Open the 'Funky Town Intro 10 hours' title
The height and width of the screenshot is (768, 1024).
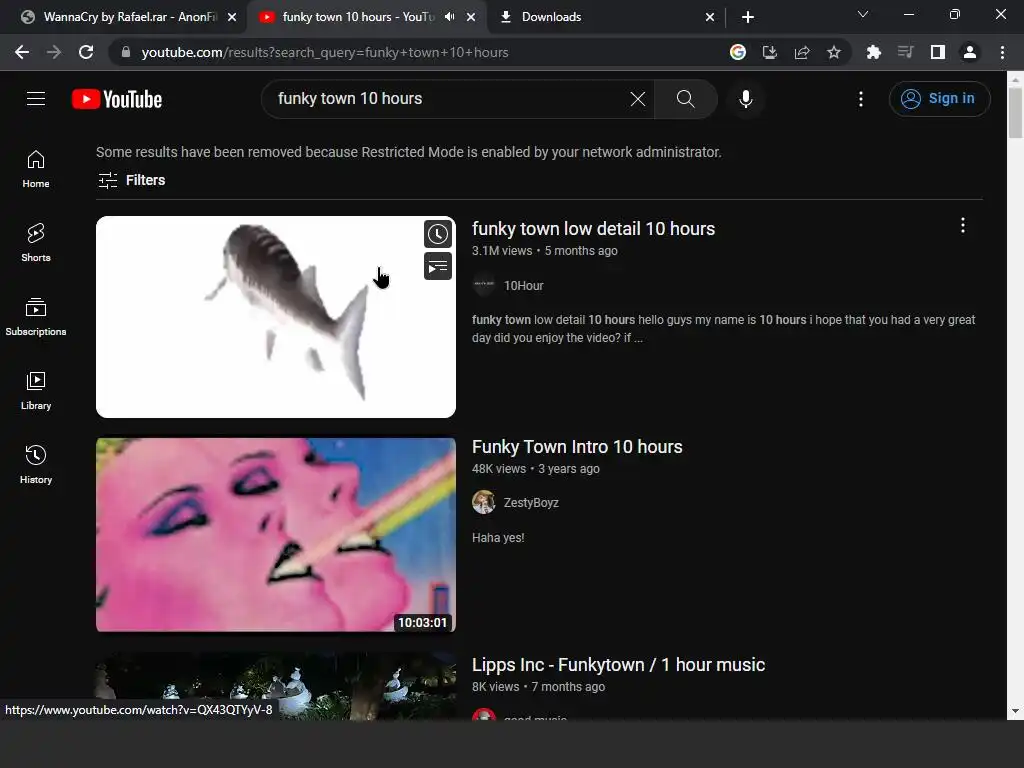point(577,447)
